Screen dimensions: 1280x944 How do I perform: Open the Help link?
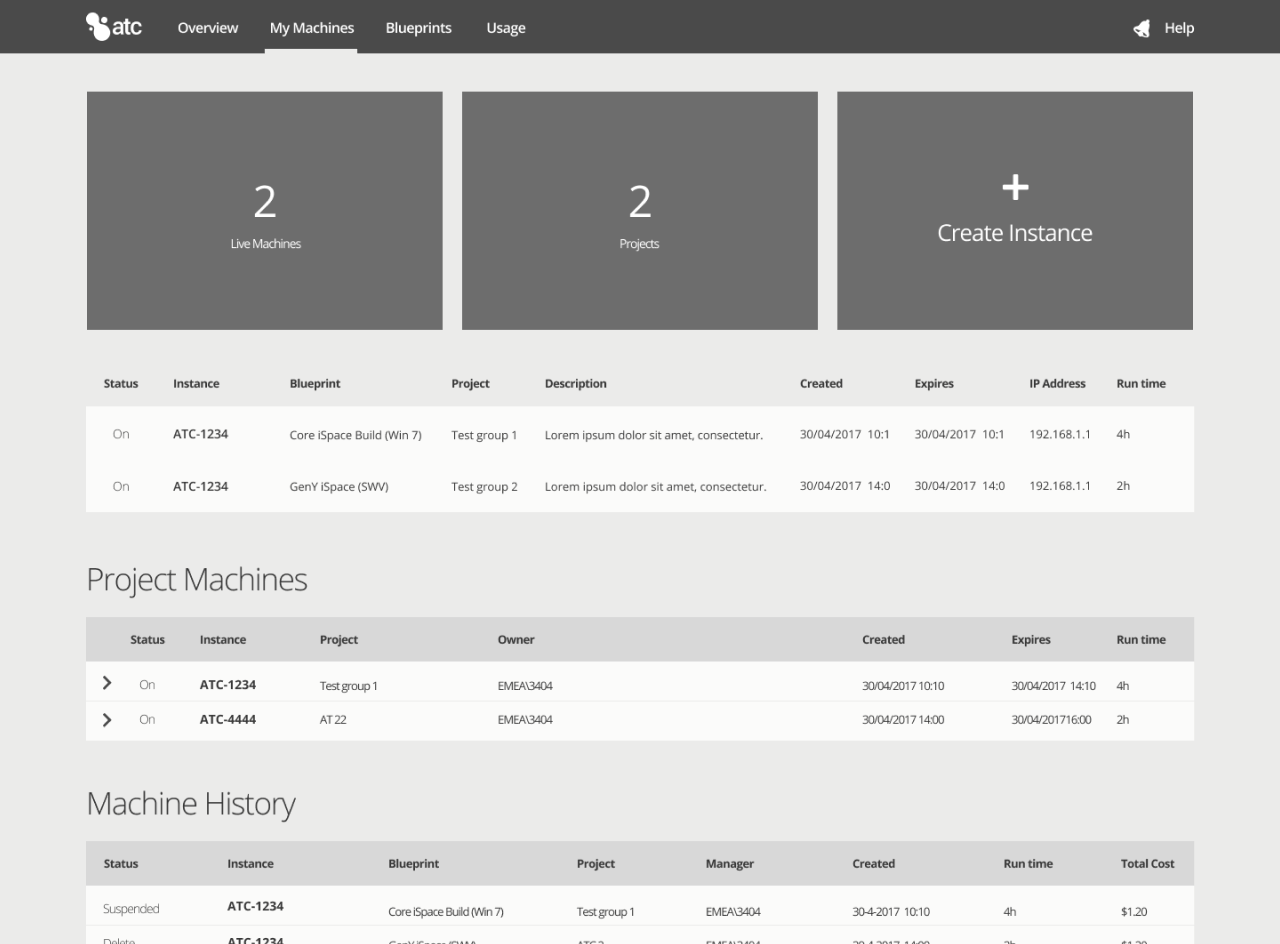tap(1178, 28)
